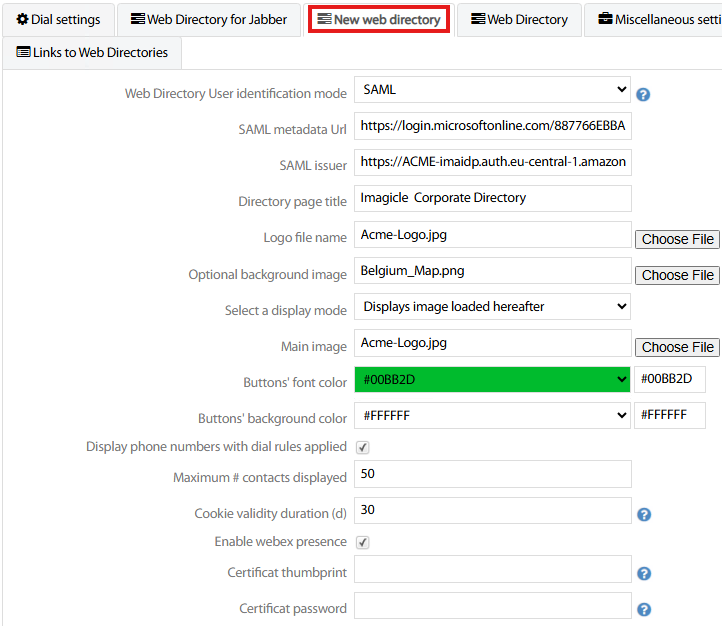
Task: Expand Buttons' background color dropdown
Action: pos(492,415)
